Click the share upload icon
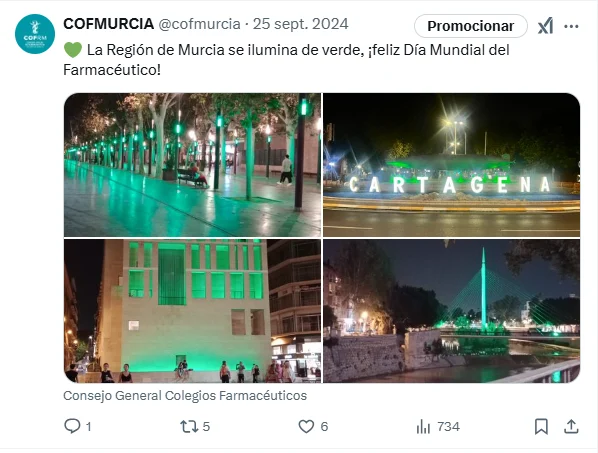Screen dimensions: 598x453 tap(571, 426)
